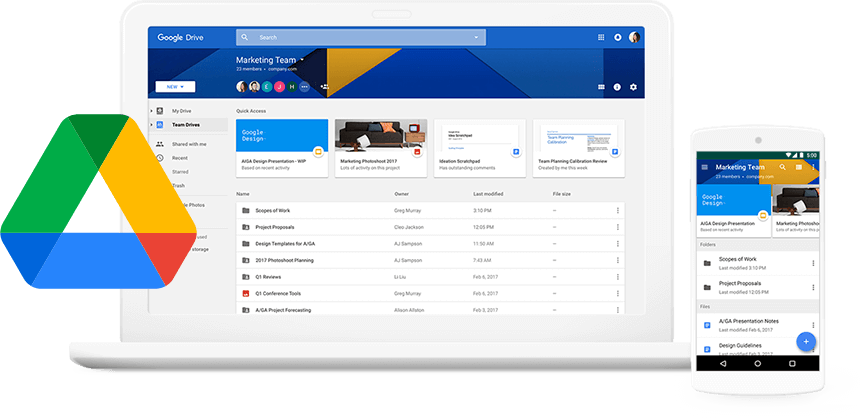Viewport: 860px width, 418px height.
Task: Tap Android back button on phone
Action: click(x=723, y=363)
